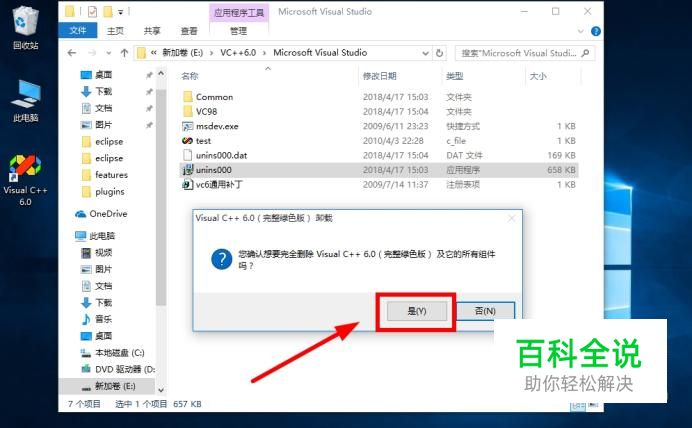Sort files by 名称 column
This screenshot has height=428, width=692.
point(190,76)
